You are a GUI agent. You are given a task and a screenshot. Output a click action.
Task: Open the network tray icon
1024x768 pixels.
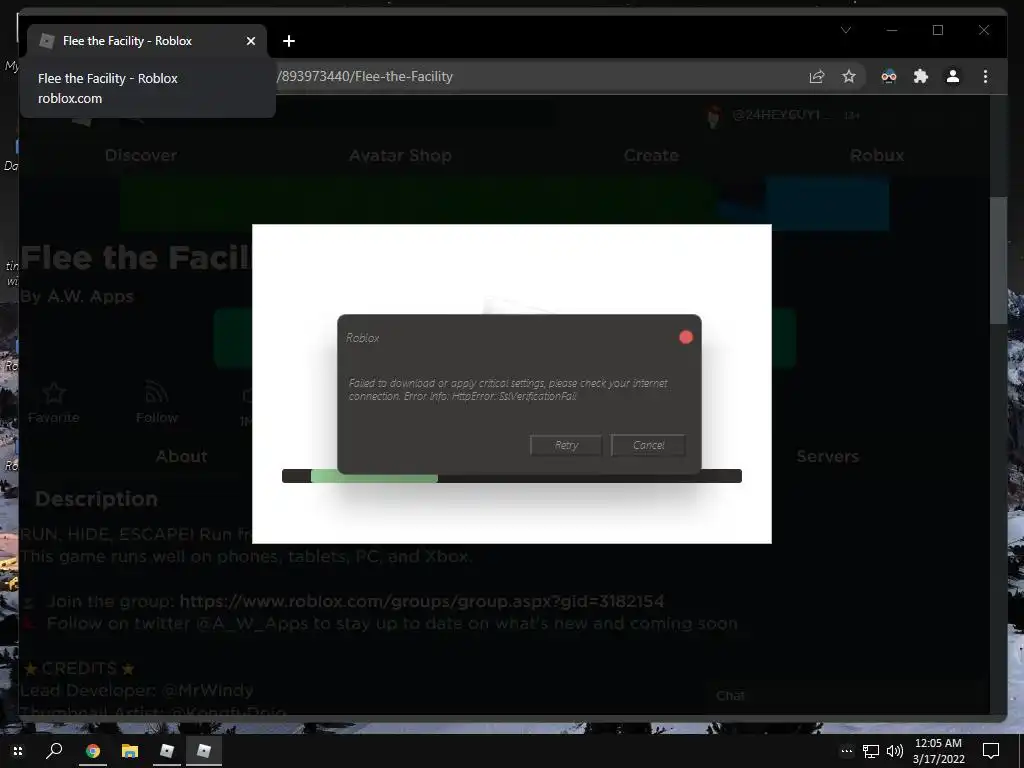click(x=871, y=751)
